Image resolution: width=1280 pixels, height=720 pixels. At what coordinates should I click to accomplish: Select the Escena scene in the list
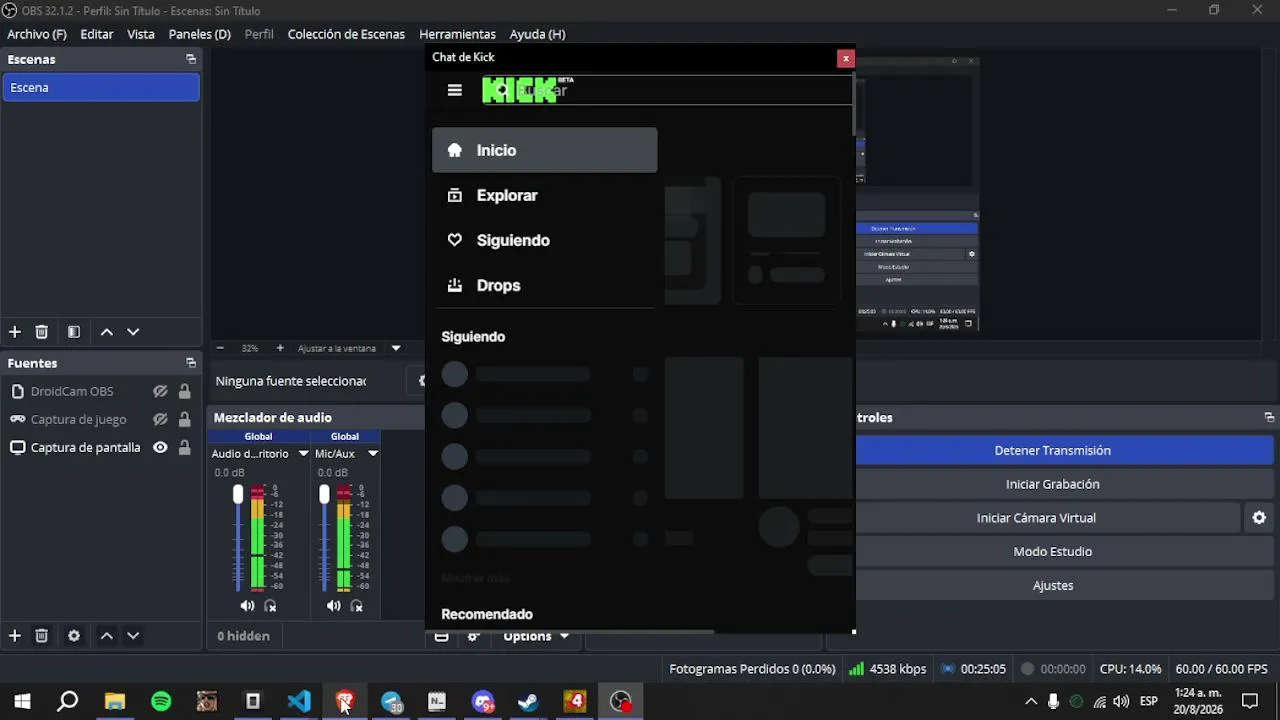pos(101,88)
